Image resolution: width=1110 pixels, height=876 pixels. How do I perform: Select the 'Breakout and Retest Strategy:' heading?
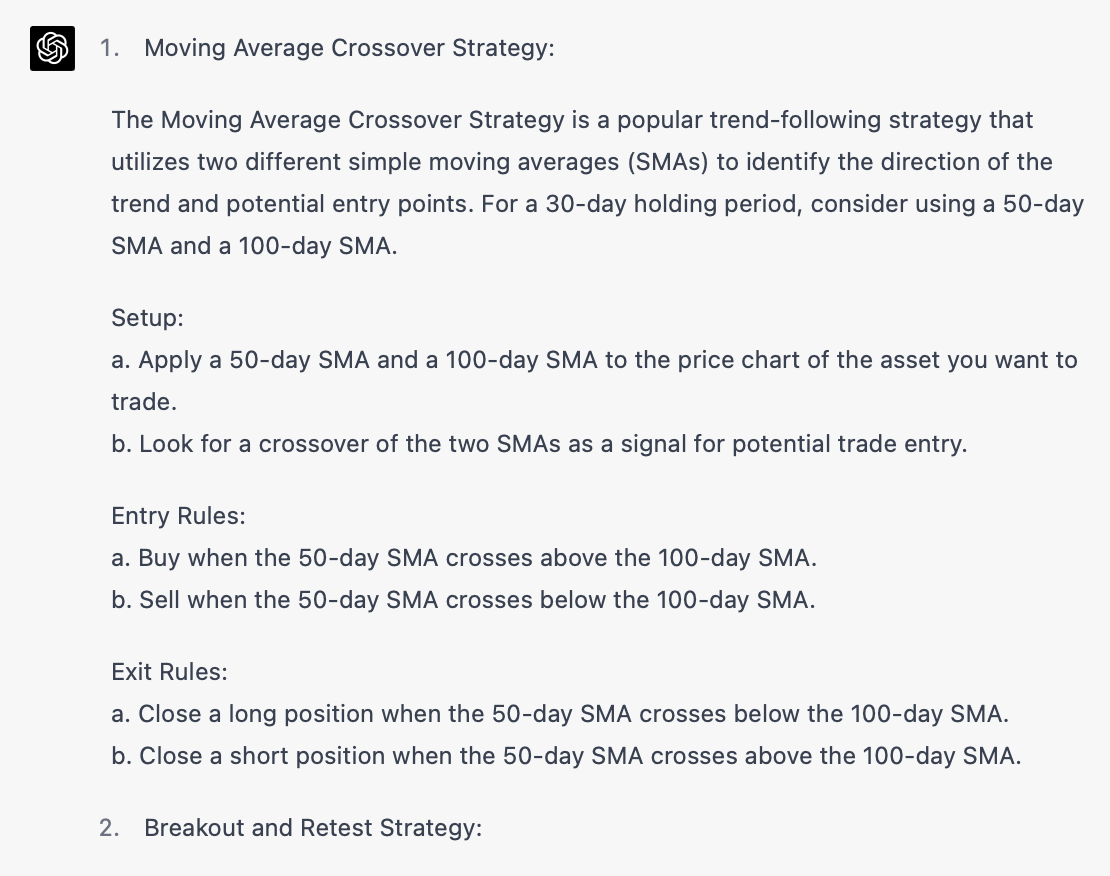pos(313,828)
